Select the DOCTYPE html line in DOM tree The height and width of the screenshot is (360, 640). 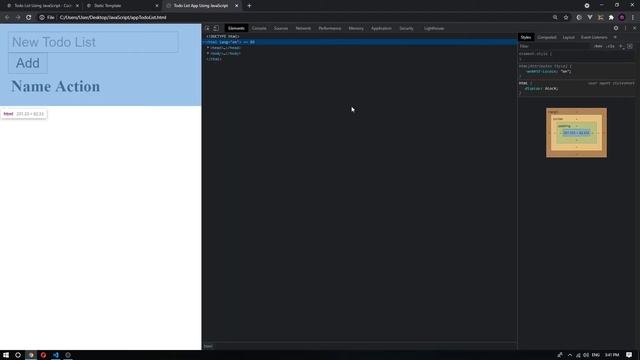click(x=222, y=36)
